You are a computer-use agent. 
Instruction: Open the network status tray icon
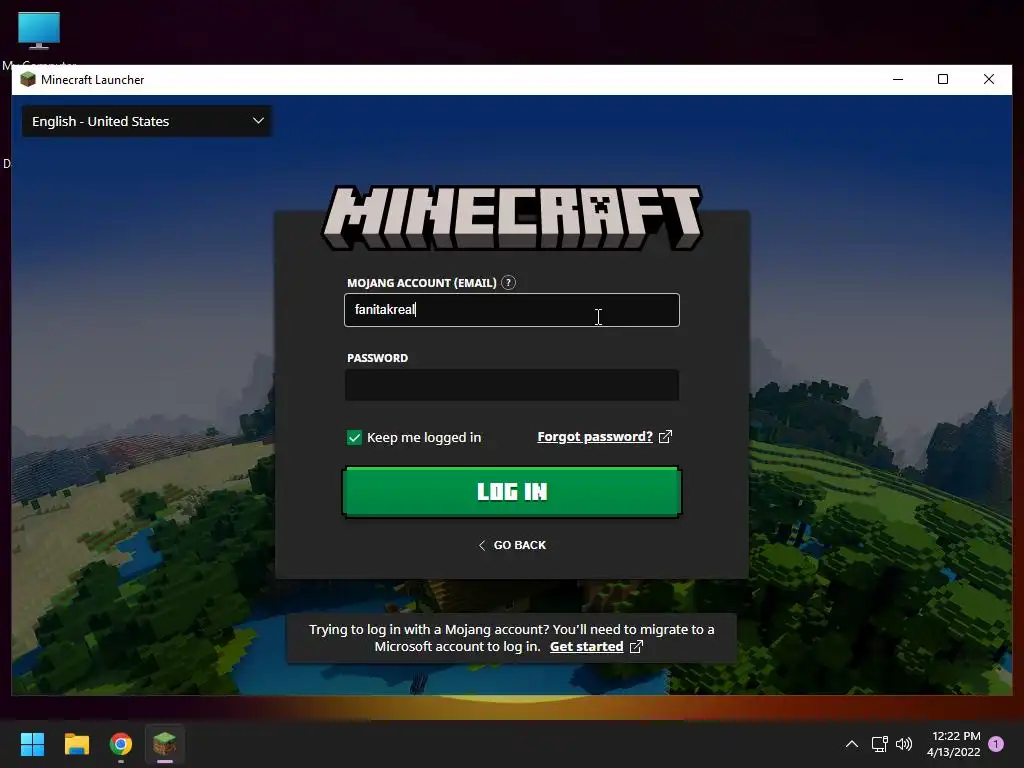(x=879, y=744)
